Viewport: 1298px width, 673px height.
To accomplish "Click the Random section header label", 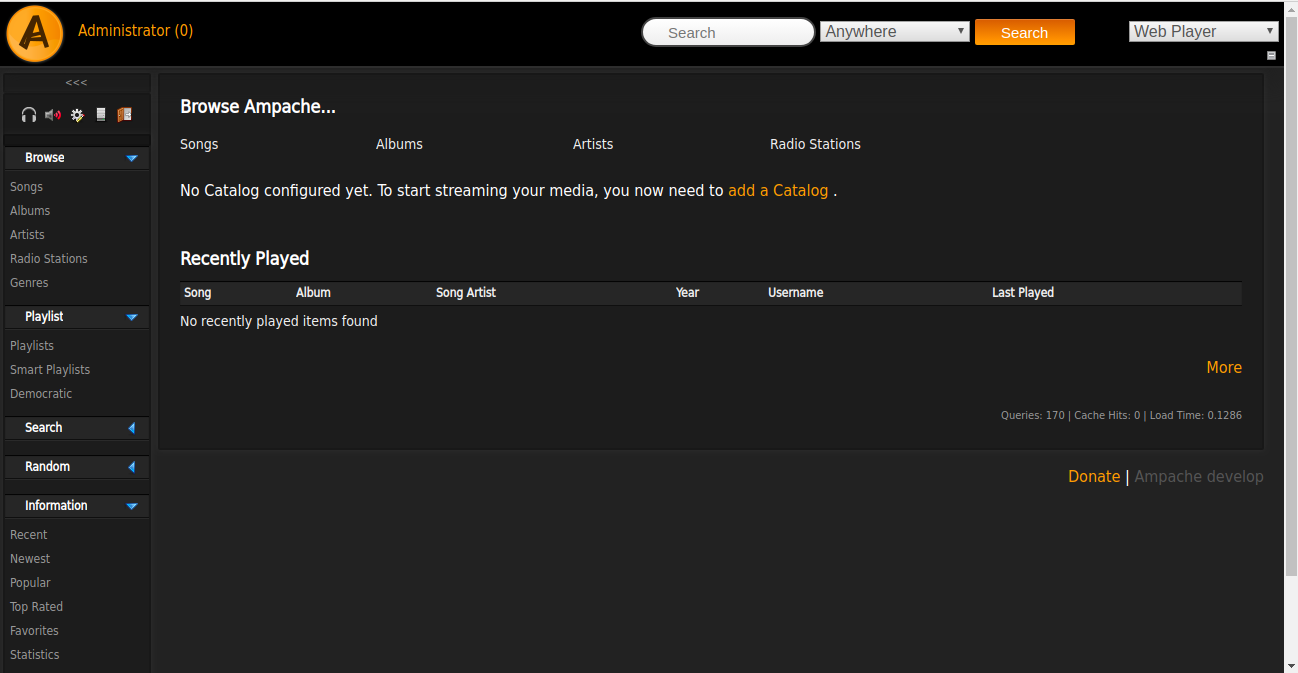I will tap(48, 467).
